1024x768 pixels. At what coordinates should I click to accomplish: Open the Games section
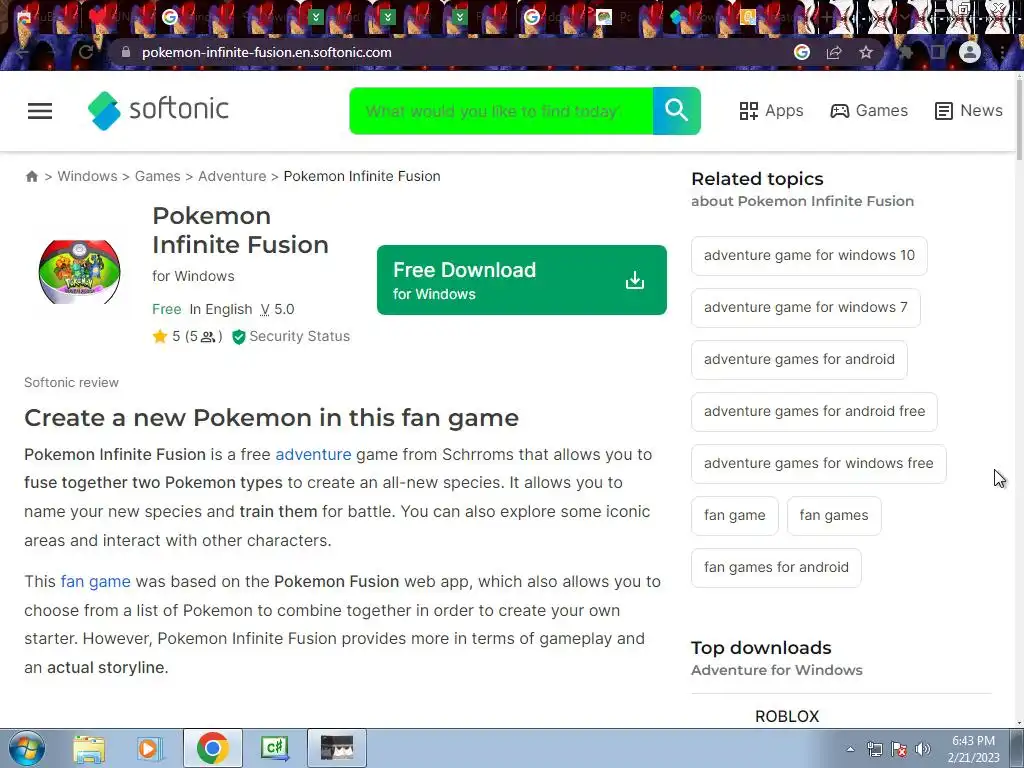point(869,110)
